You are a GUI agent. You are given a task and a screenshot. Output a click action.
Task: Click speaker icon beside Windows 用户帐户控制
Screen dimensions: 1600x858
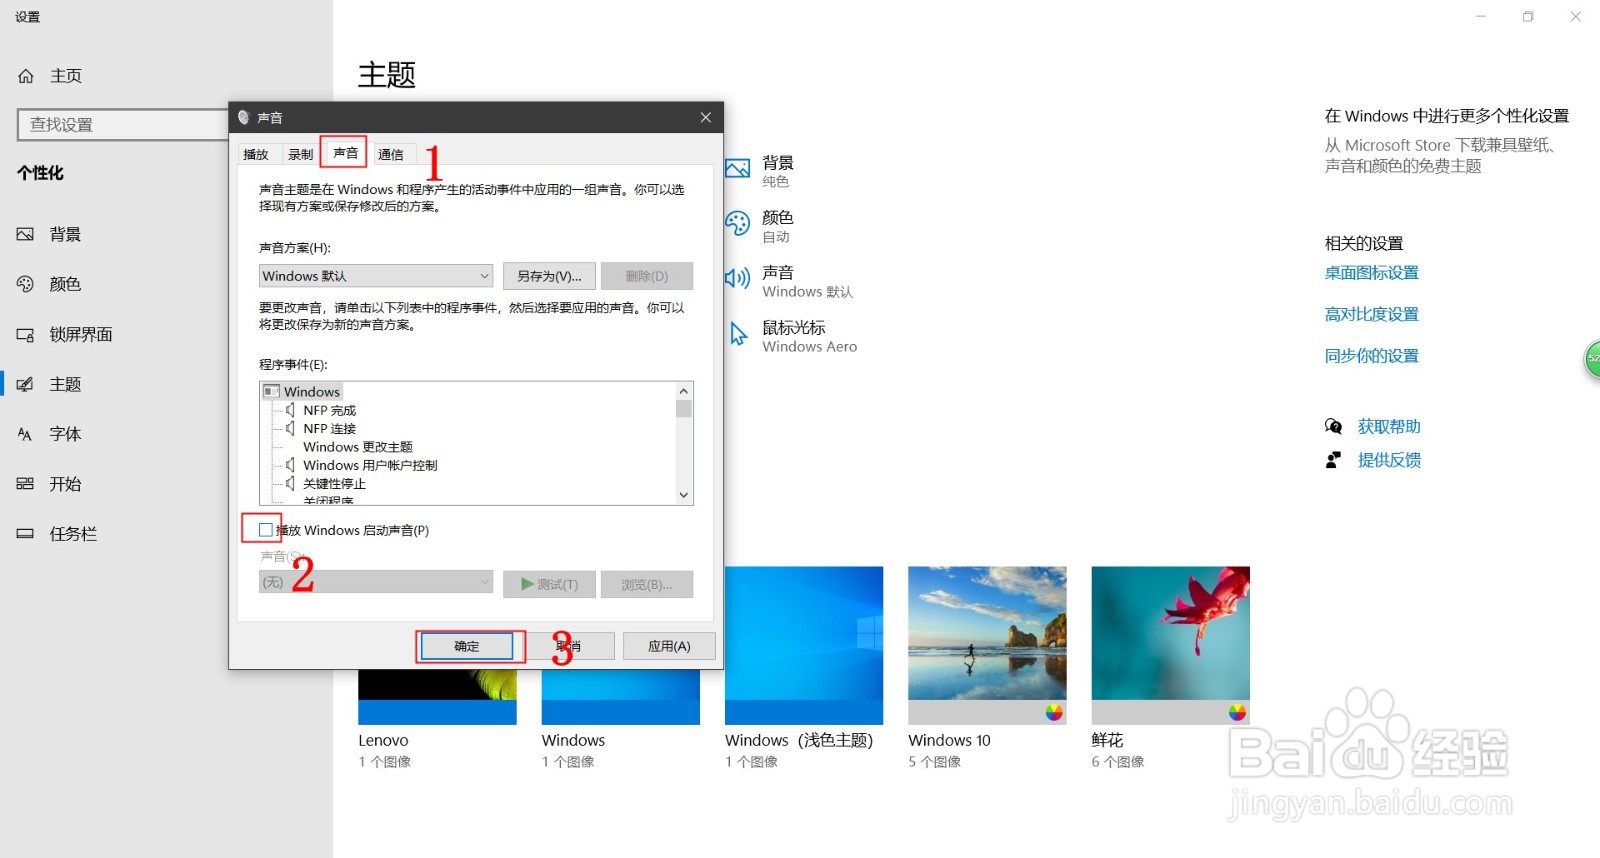click(x=290, y=465)
